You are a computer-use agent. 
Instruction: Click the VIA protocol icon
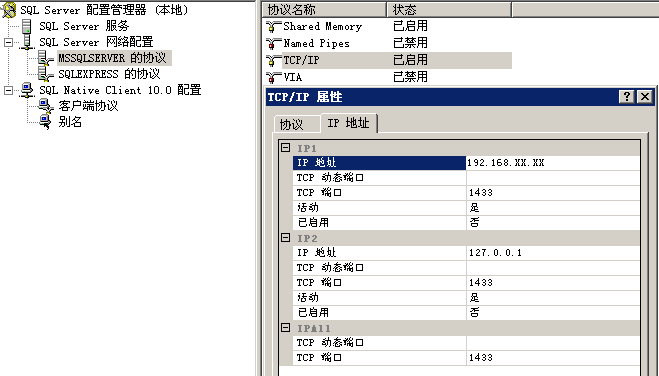[273, 77]
